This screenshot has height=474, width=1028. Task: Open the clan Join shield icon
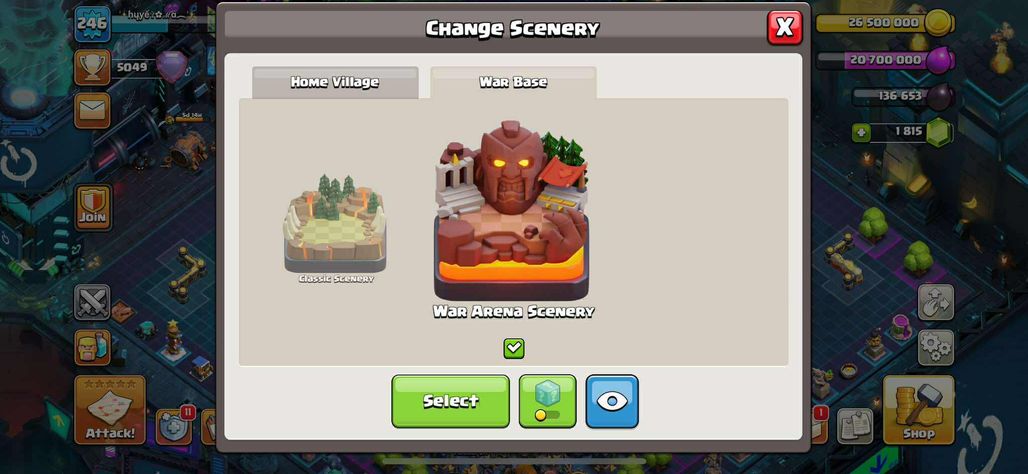point(93,207)
